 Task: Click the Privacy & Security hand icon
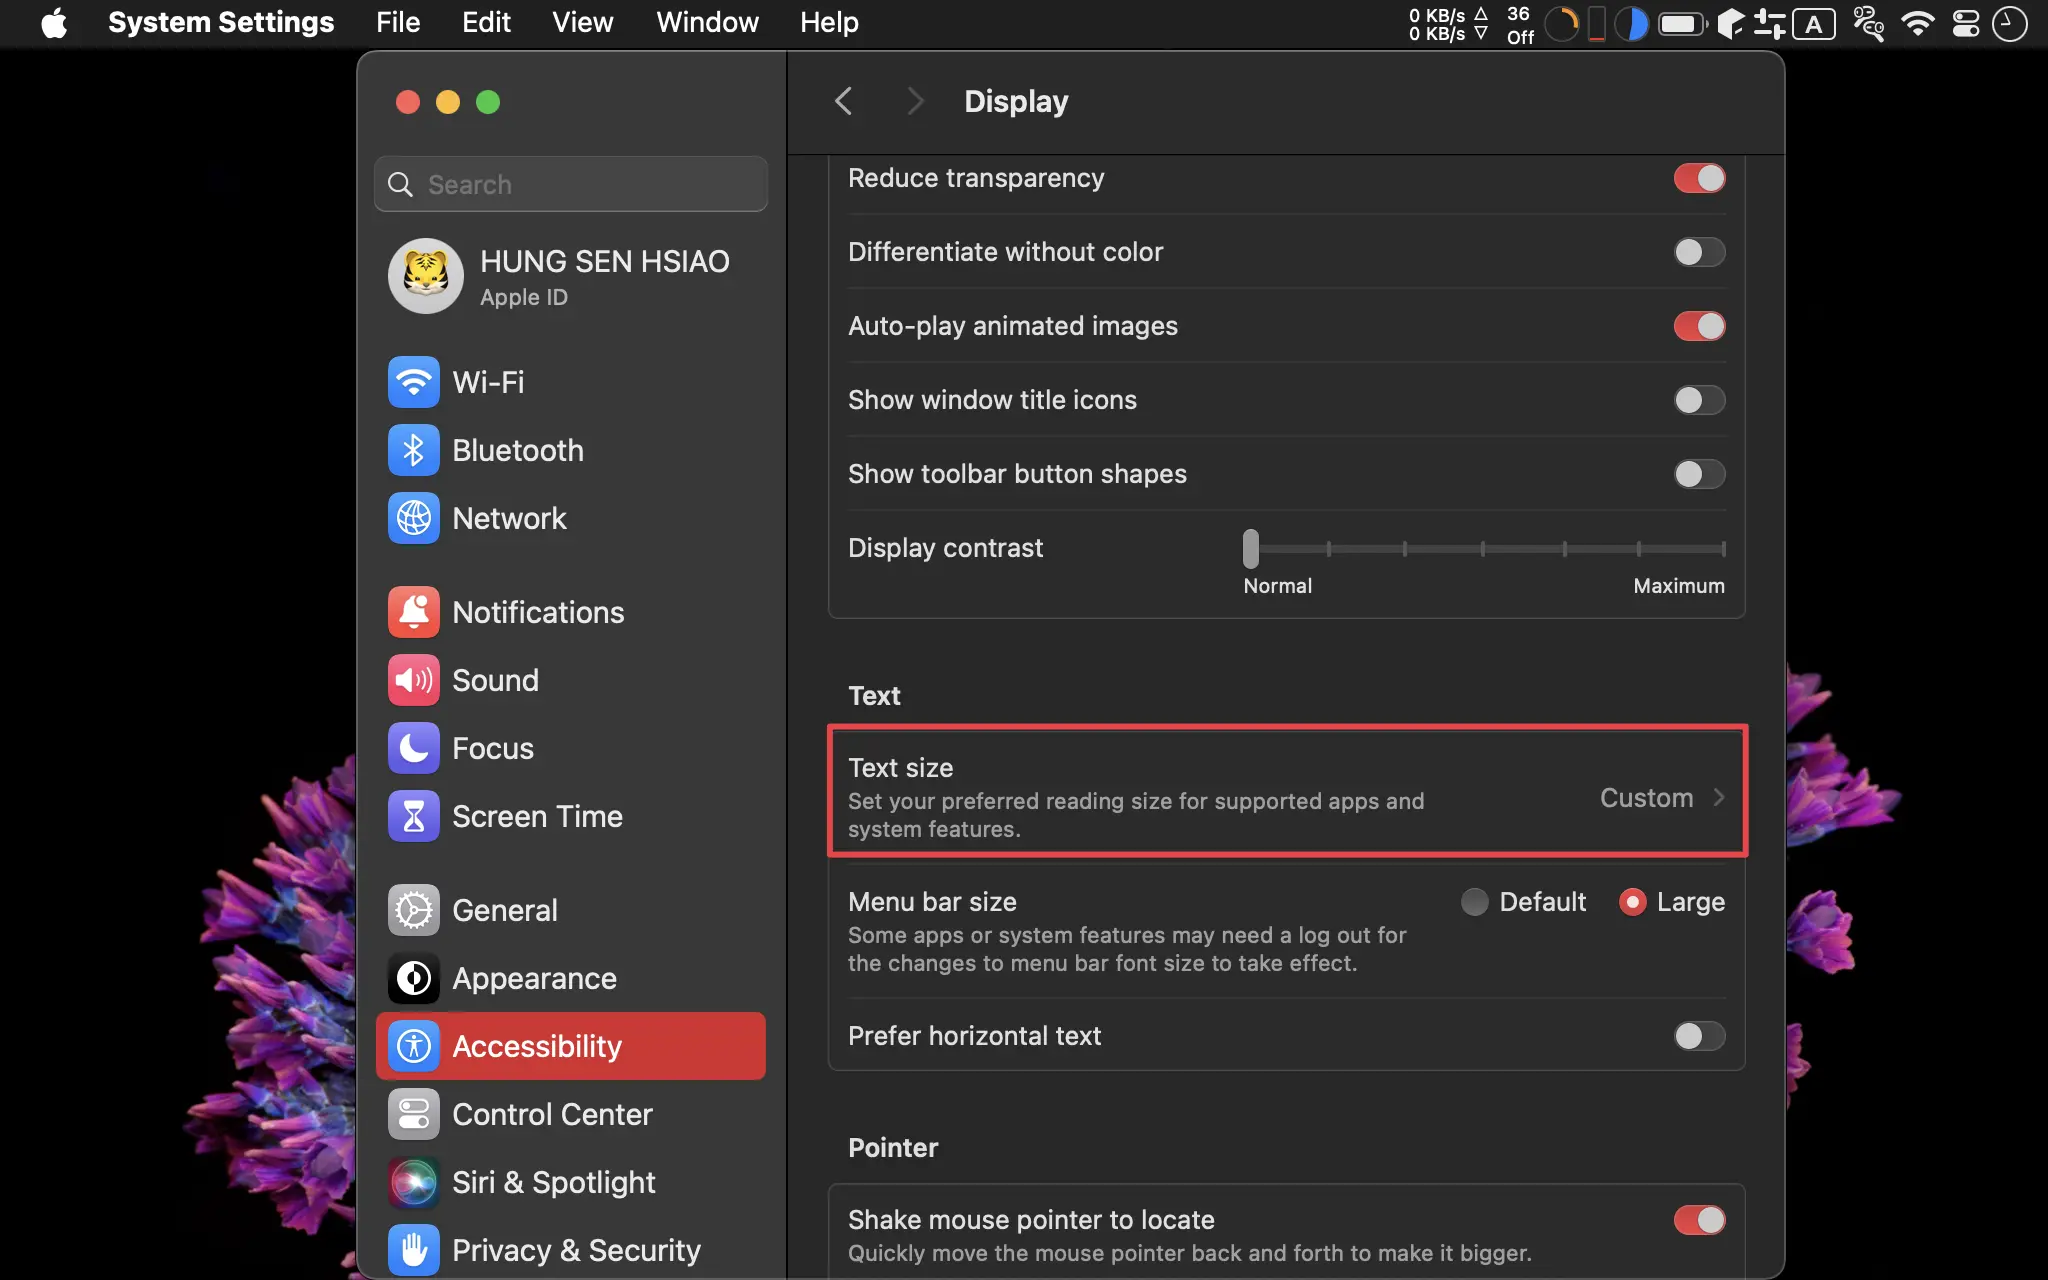tap(413, 1250)
